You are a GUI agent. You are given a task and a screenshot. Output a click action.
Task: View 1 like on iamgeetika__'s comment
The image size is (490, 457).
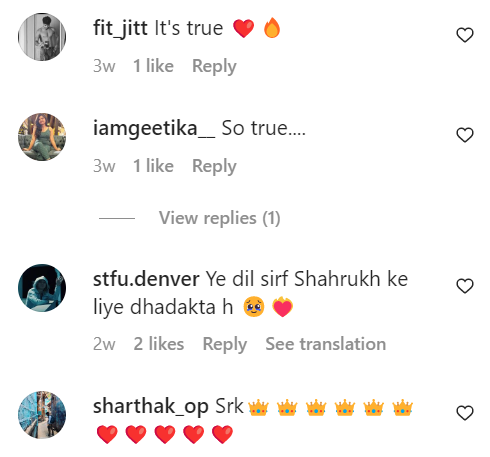coord(153,166)
